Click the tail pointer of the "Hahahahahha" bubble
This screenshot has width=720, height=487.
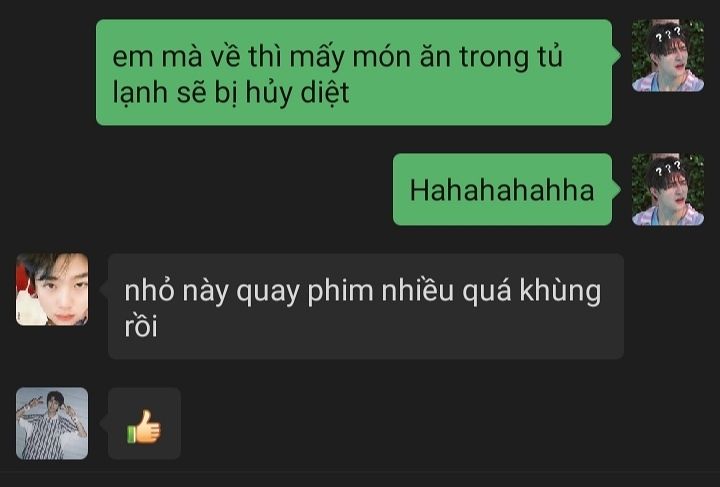pos(616,190)
